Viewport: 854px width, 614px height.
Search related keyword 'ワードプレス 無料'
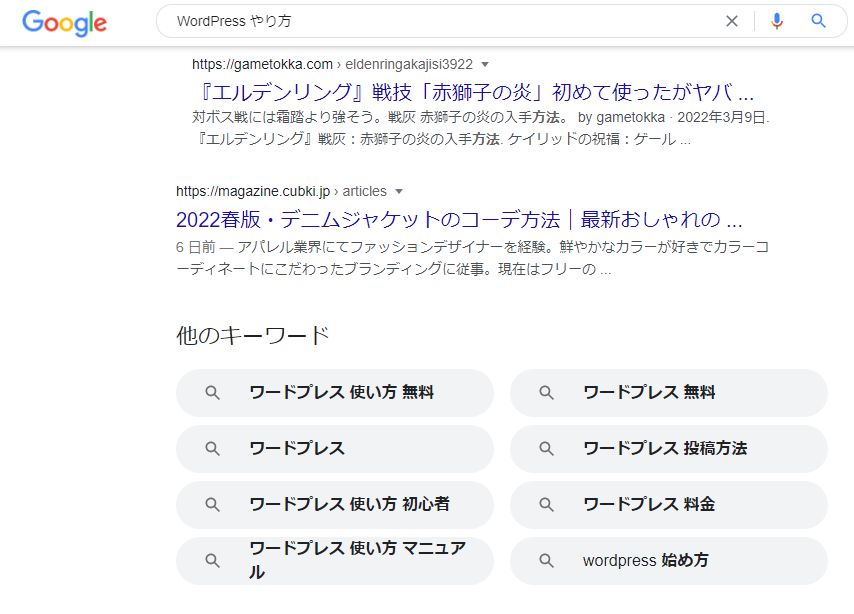point(669,393)
